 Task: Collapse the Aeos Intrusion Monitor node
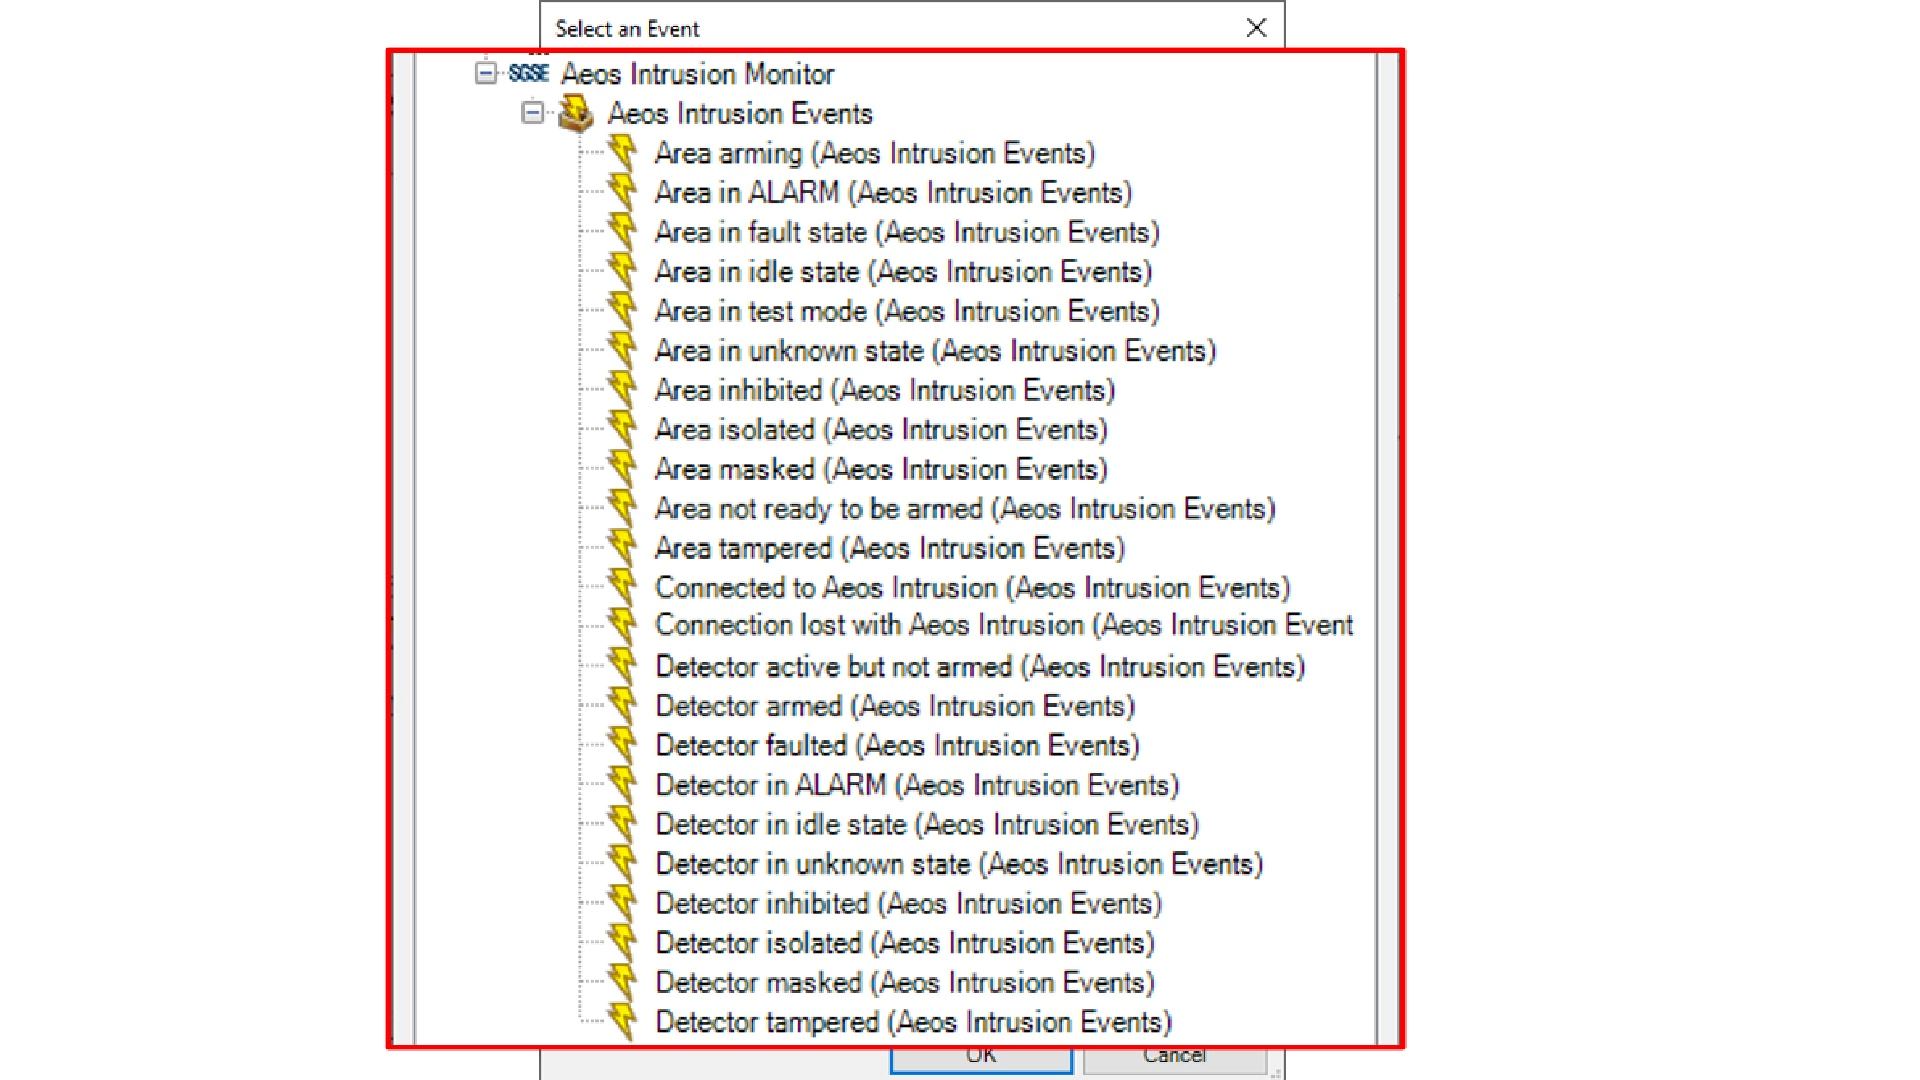coord(486,73)
